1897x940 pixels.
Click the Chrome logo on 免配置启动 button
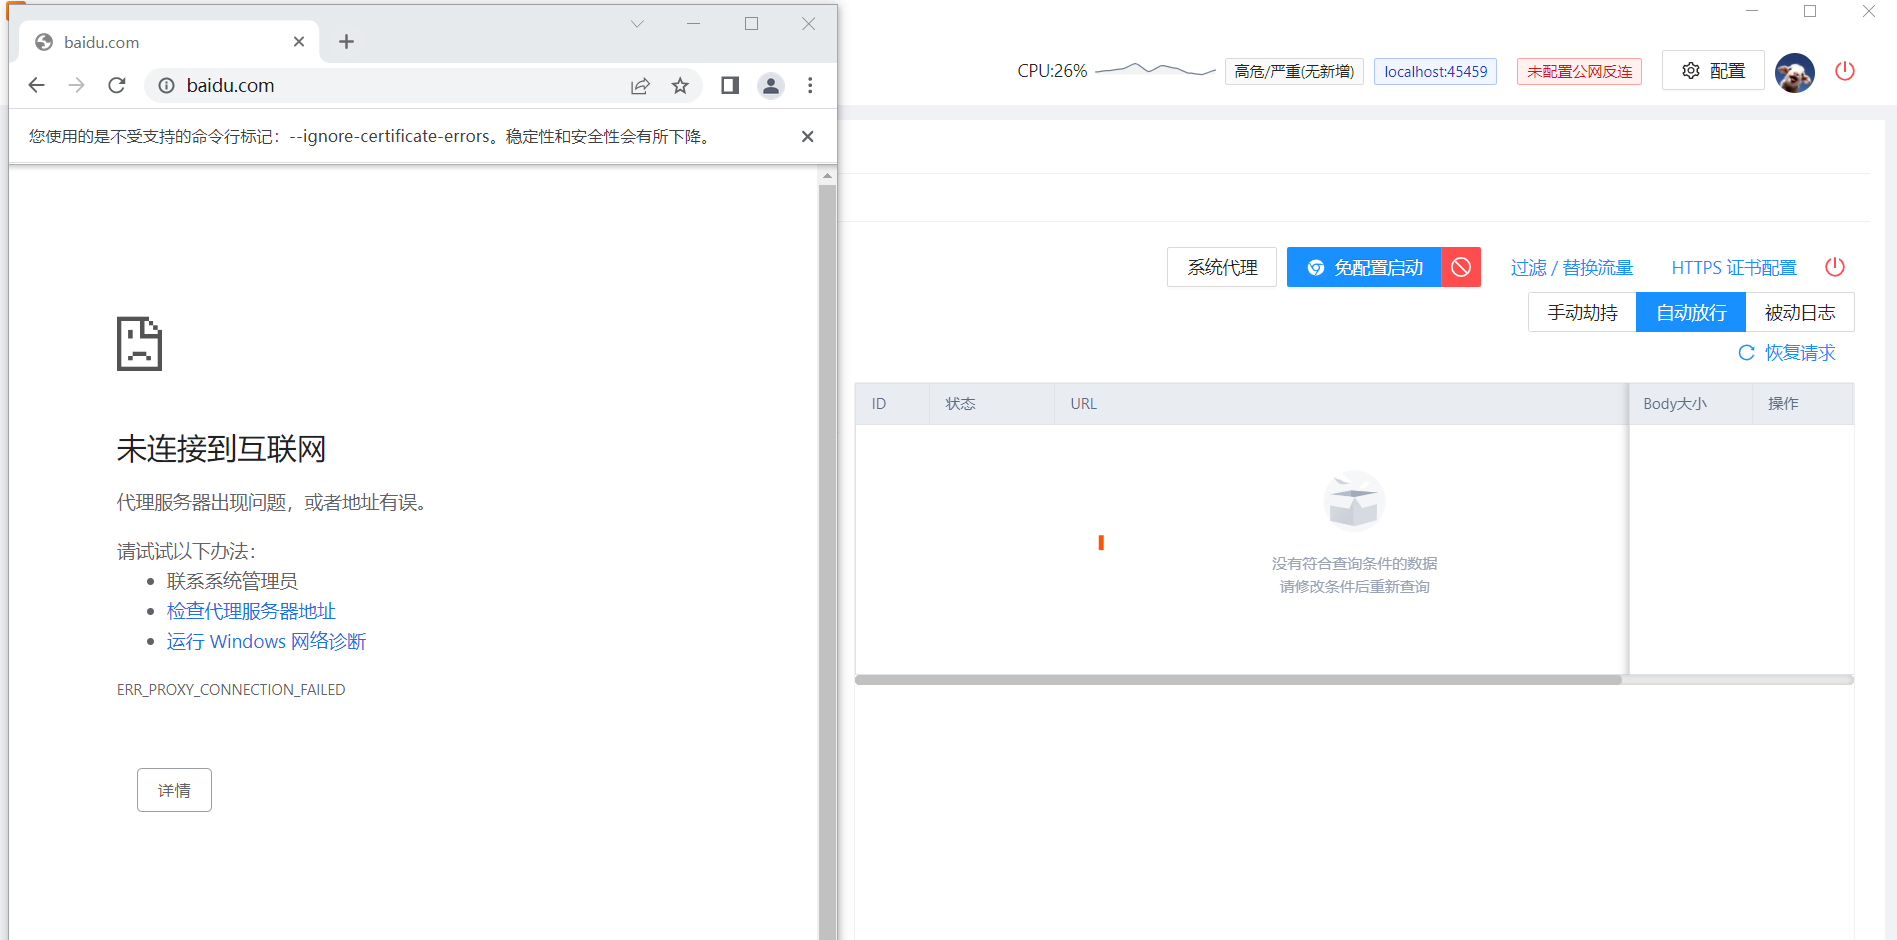[x=1315, y=267]
